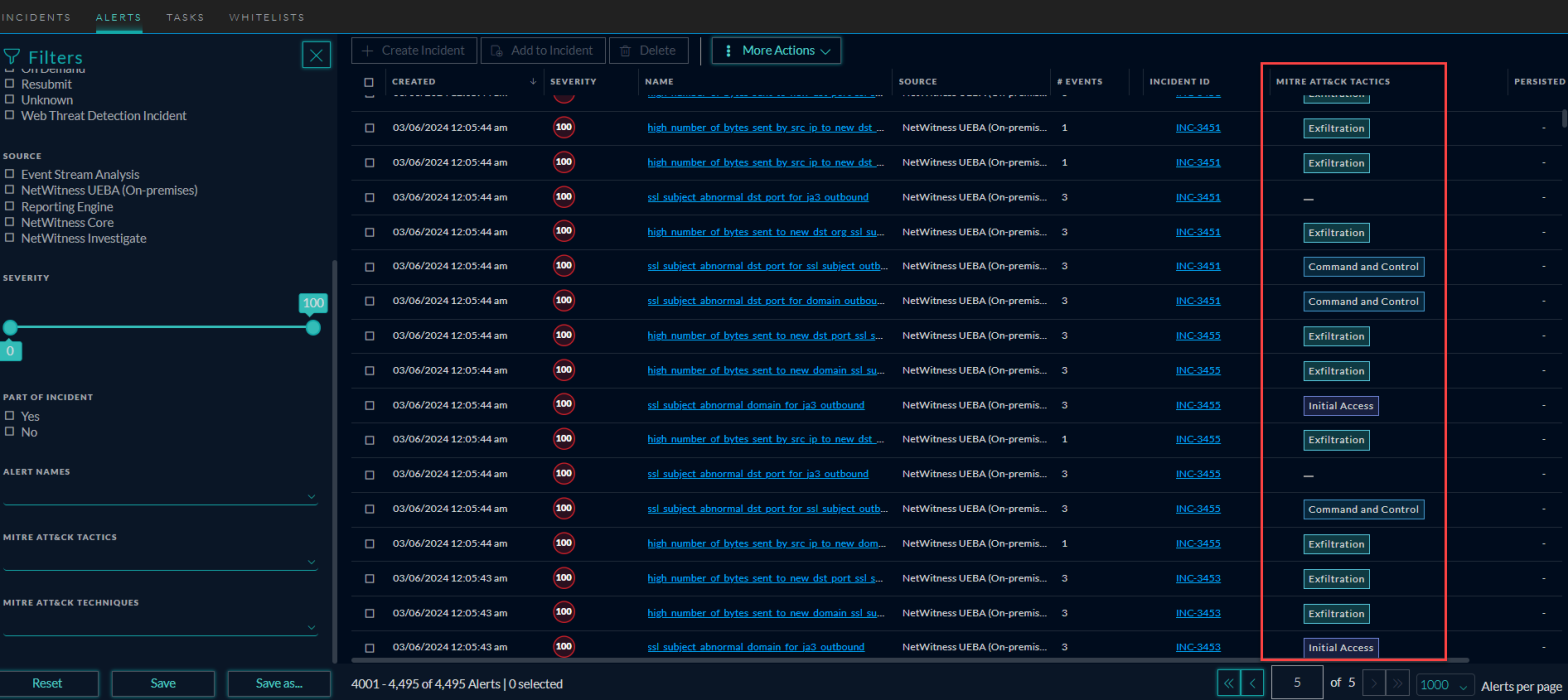Check Reporting Engine source filter
This screenshot has width=1568, height=700.
10,206
